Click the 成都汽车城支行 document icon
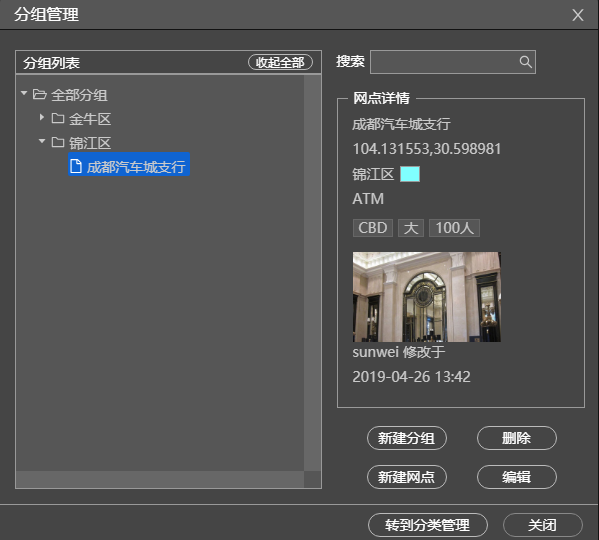Viewport: 599px width, 540px height. (x=76, y=166)
